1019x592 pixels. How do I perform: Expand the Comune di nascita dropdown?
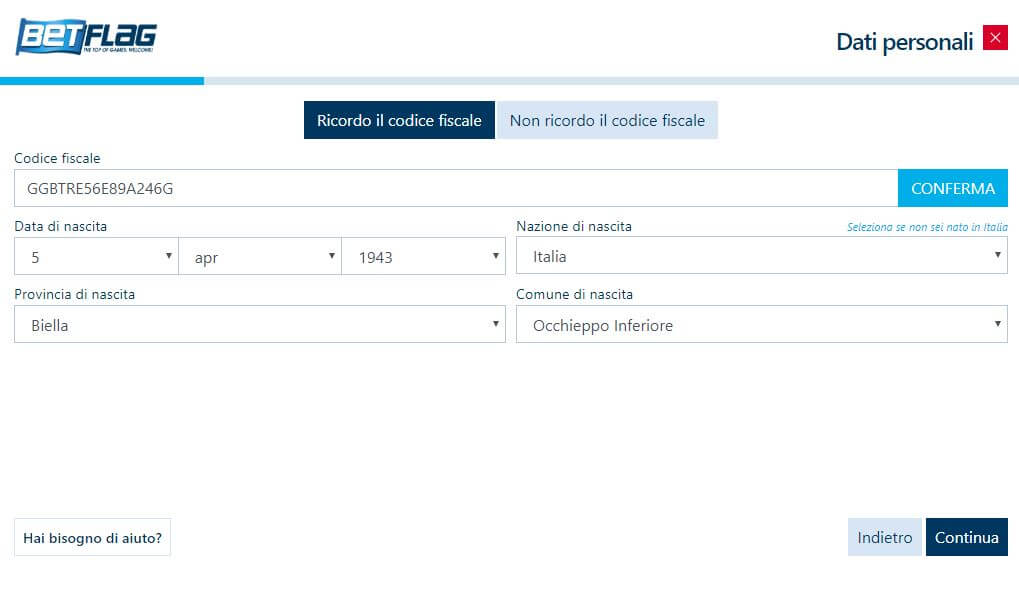(x=762, y=324)
